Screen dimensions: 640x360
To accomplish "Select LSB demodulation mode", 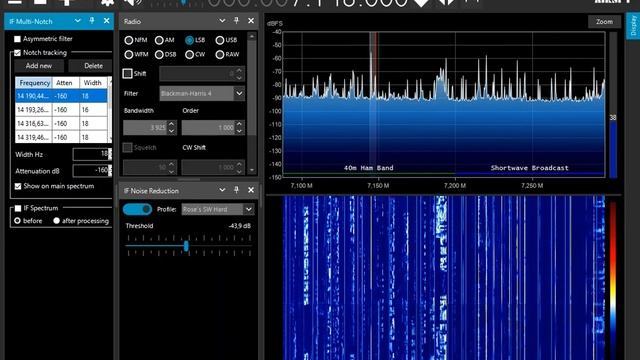I will pyautogui.click(x=189, y=40).
